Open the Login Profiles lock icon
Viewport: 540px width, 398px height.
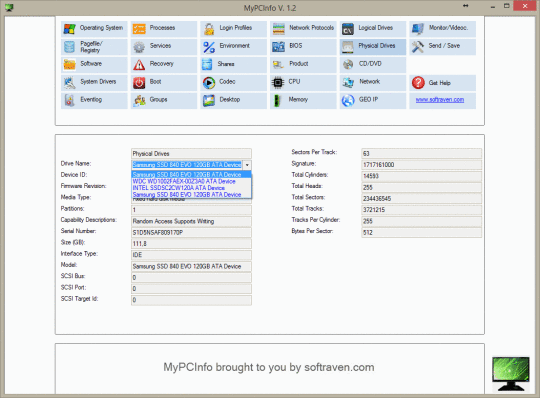(x=209, y=29)
